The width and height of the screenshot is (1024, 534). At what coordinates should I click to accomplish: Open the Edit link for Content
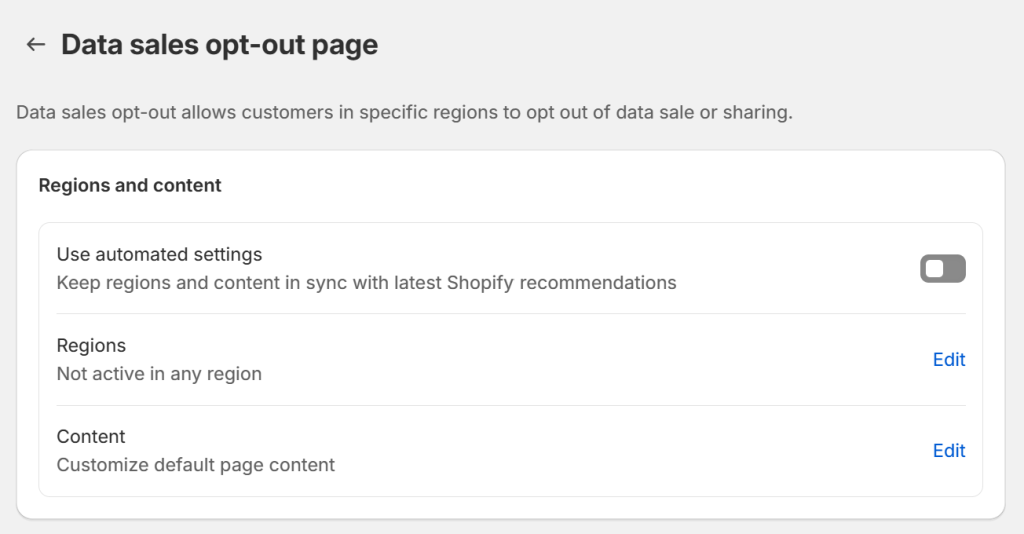pos(948,451)
